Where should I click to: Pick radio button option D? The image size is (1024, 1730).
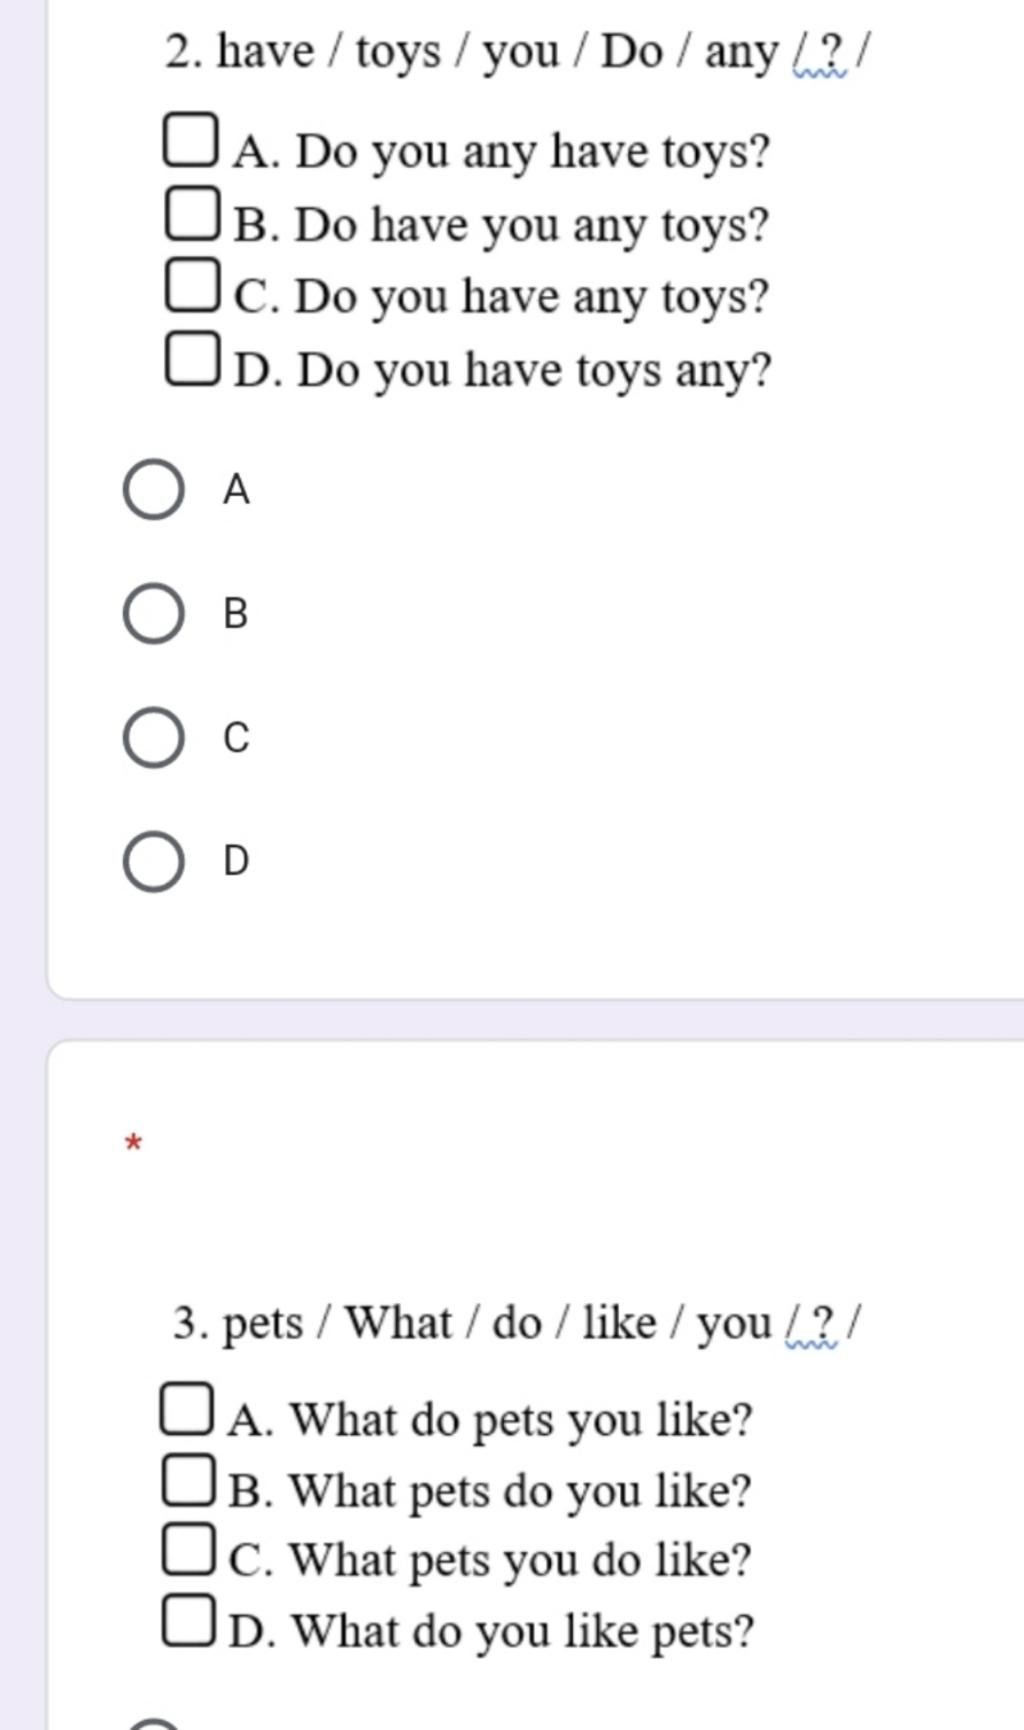point(153,862)
